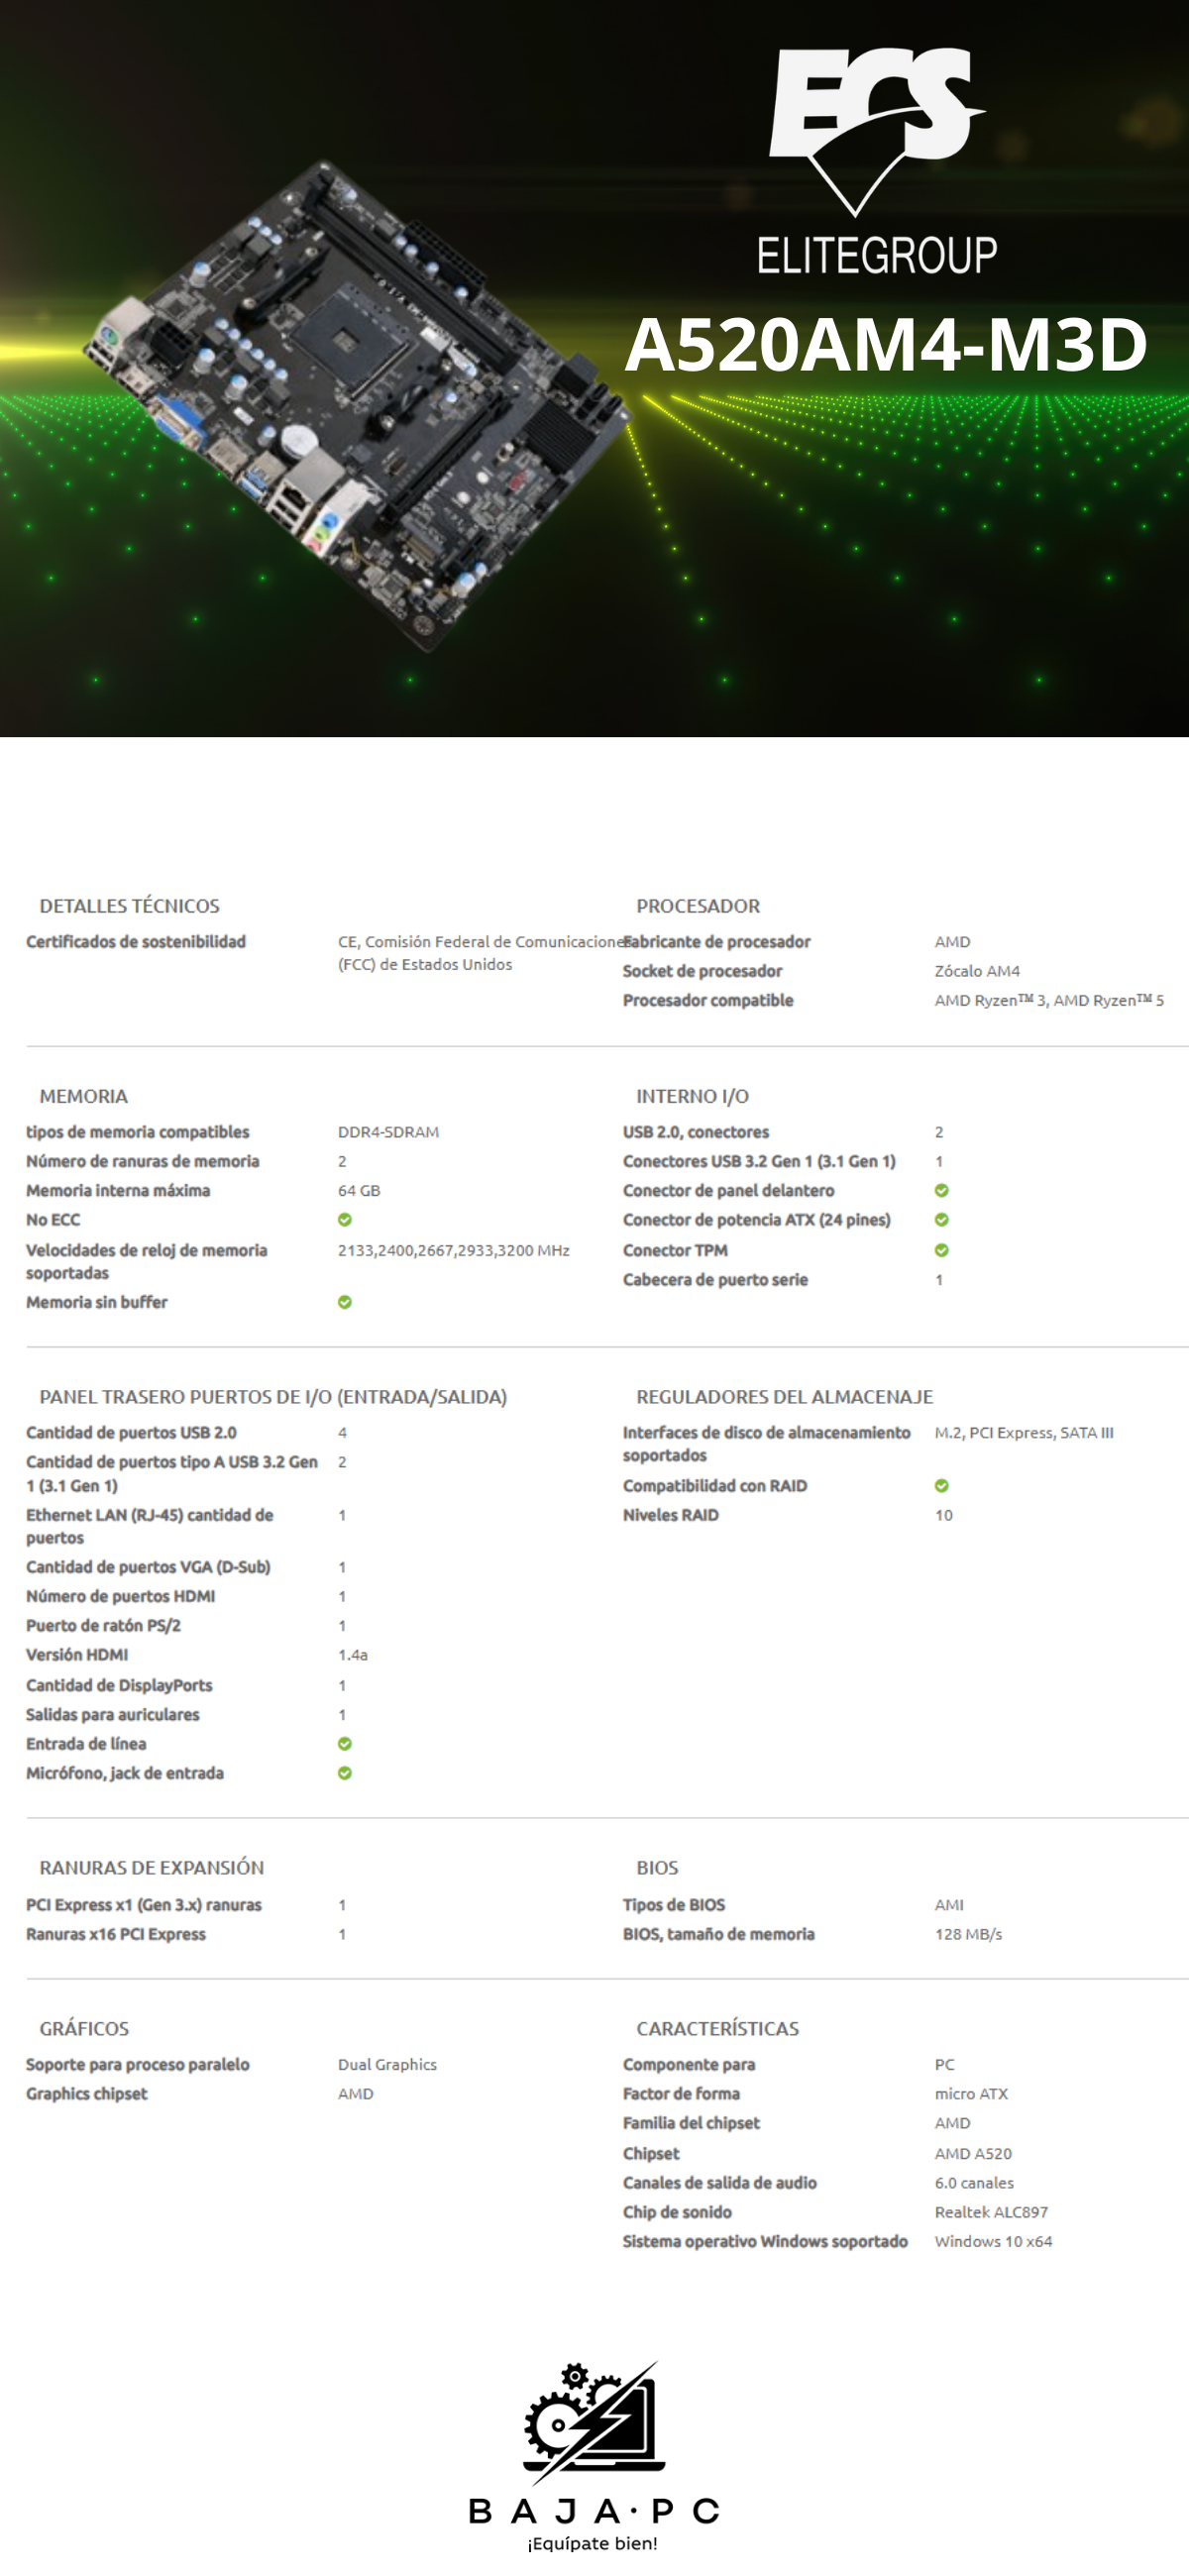Viewport: 1189px width, 2576px height.
Task: Click the Zócalo AM4 socket value
Action: [977, 971]
